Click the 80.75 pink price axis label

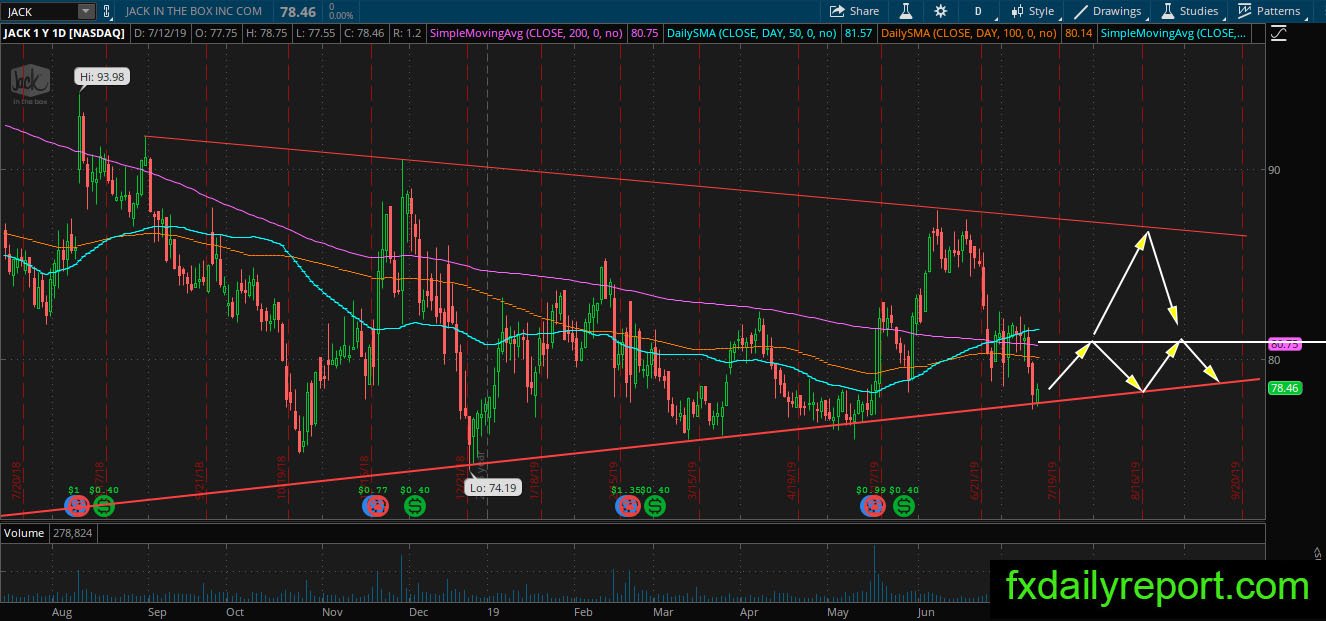[1283, 343]
